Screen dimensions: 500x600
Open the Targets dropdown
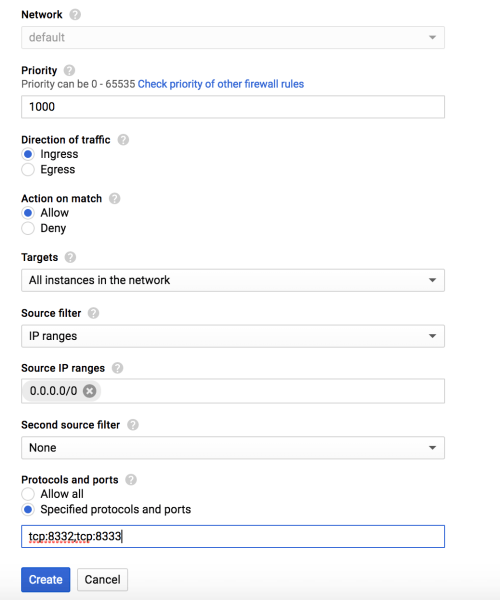[233, 280]
